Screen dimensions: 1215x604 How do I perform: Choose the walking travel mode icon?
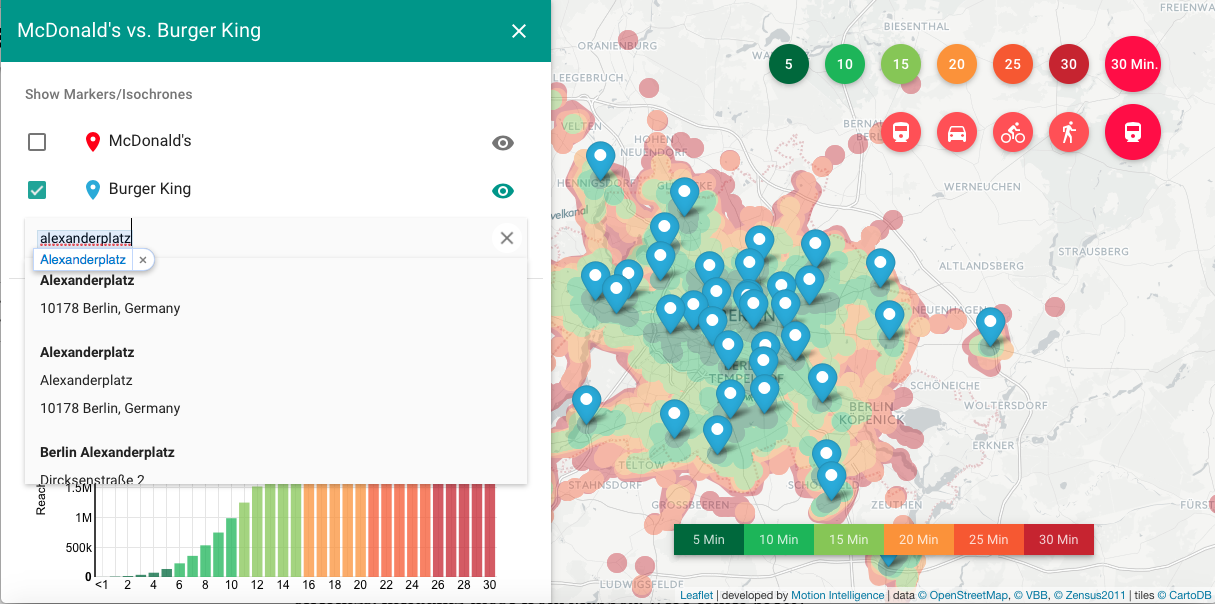click(x=1068, y=132)
